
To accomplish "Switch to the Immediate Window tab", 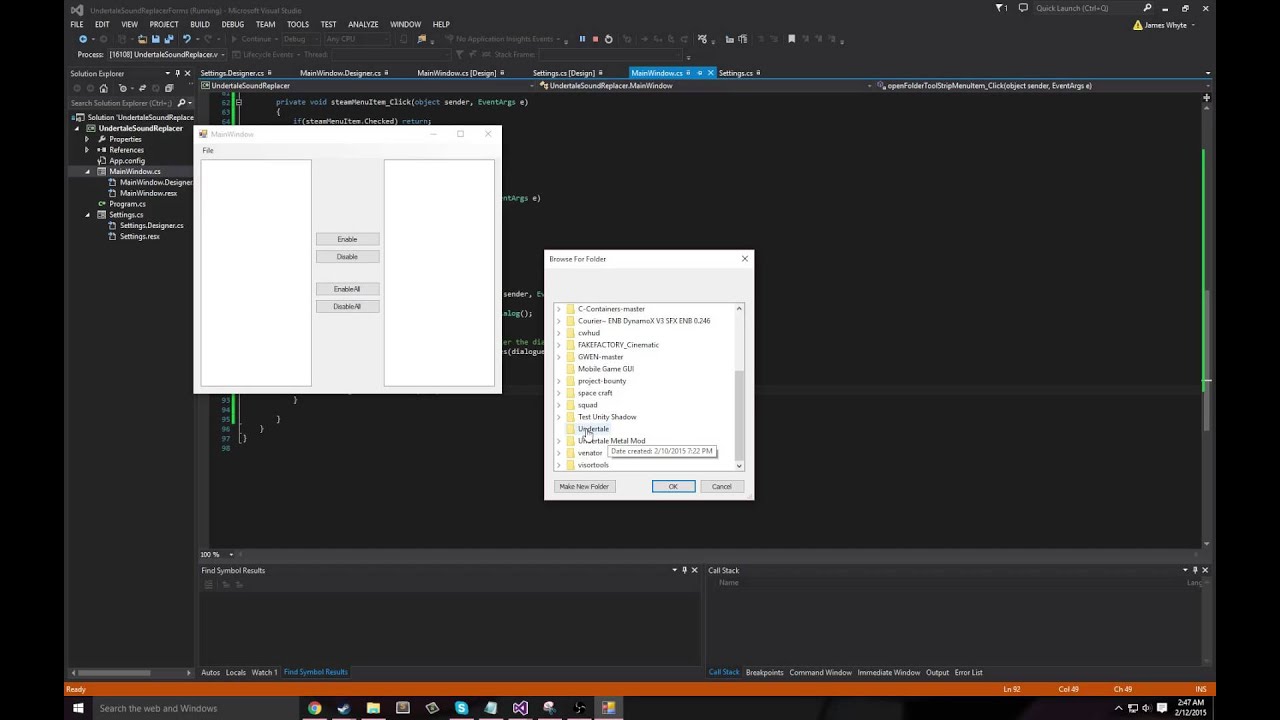I will [x=889, y=672].
